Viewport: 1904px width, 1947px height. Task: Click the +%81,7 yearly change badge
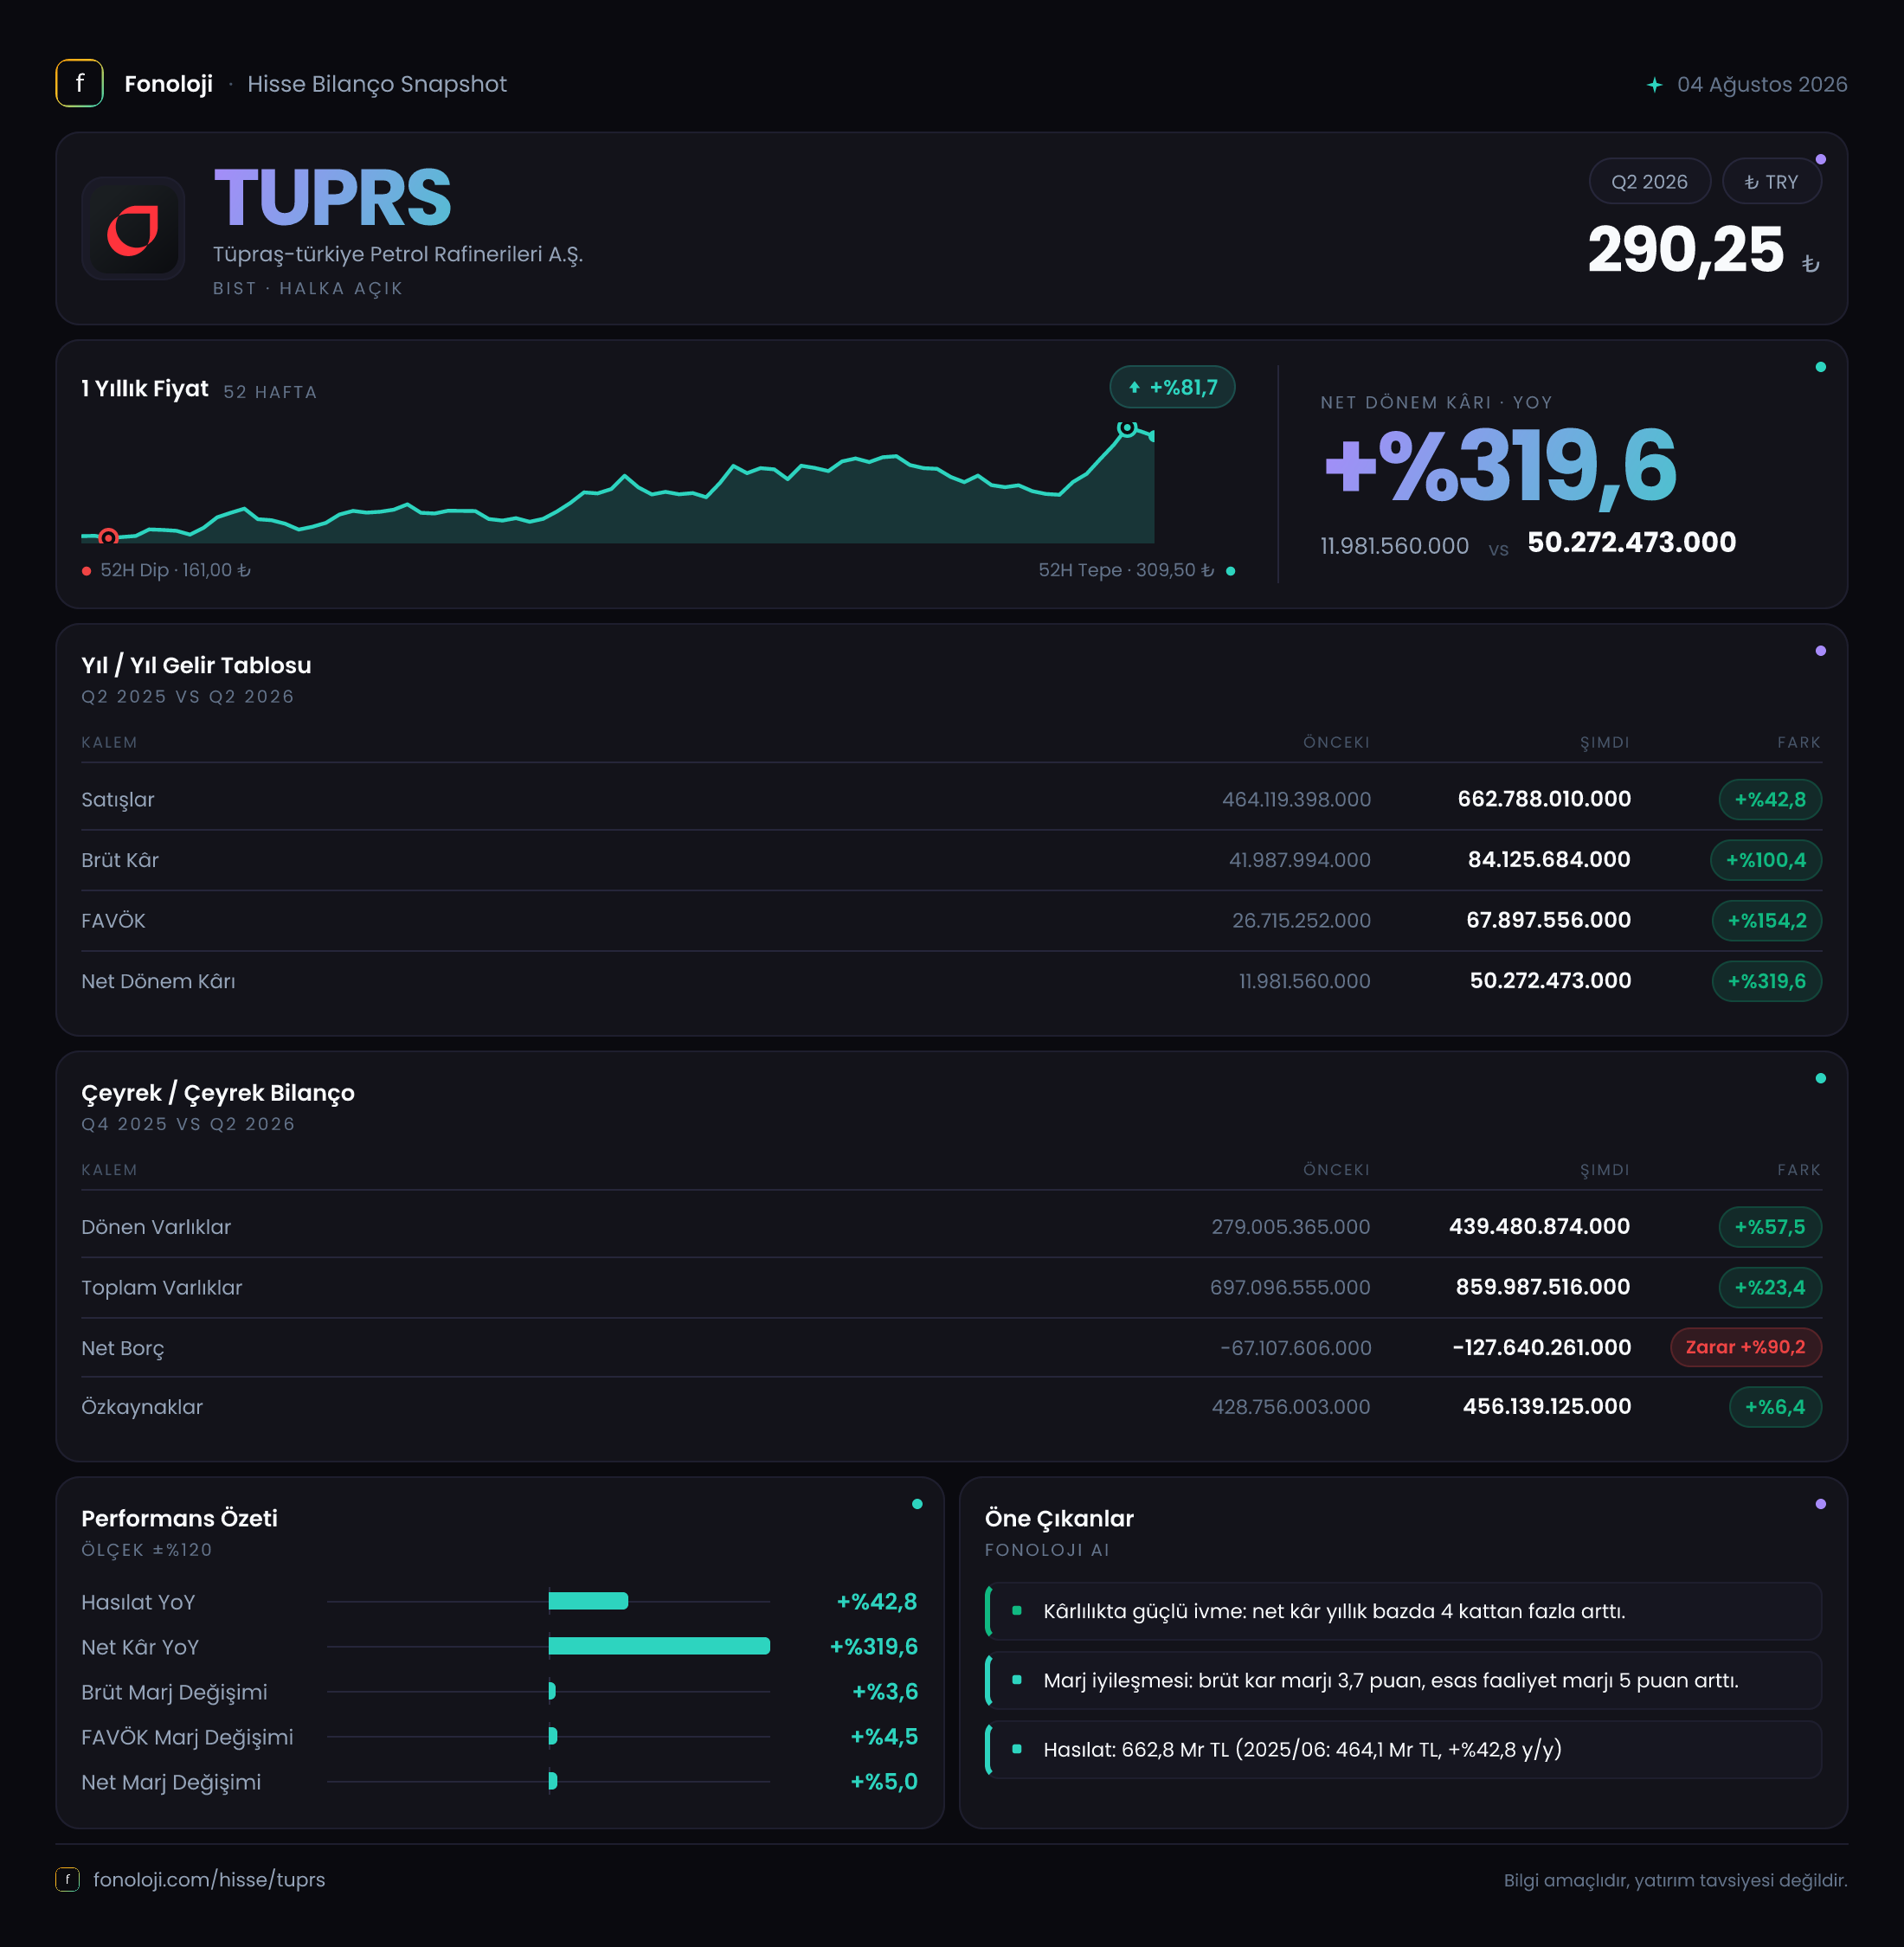click(x=1172, y=387)
